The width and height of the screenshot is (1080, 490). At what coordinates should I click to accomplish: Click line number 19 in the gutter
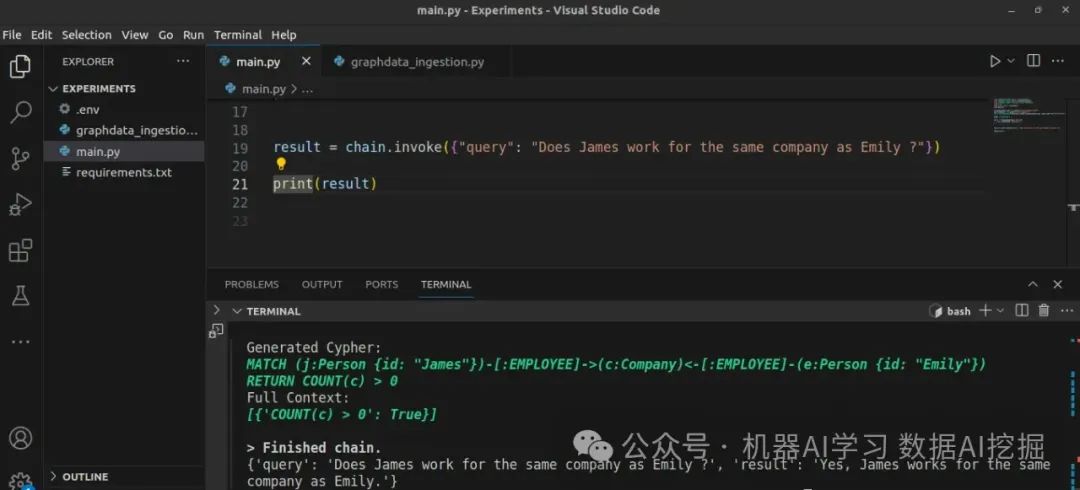(240, 148)
